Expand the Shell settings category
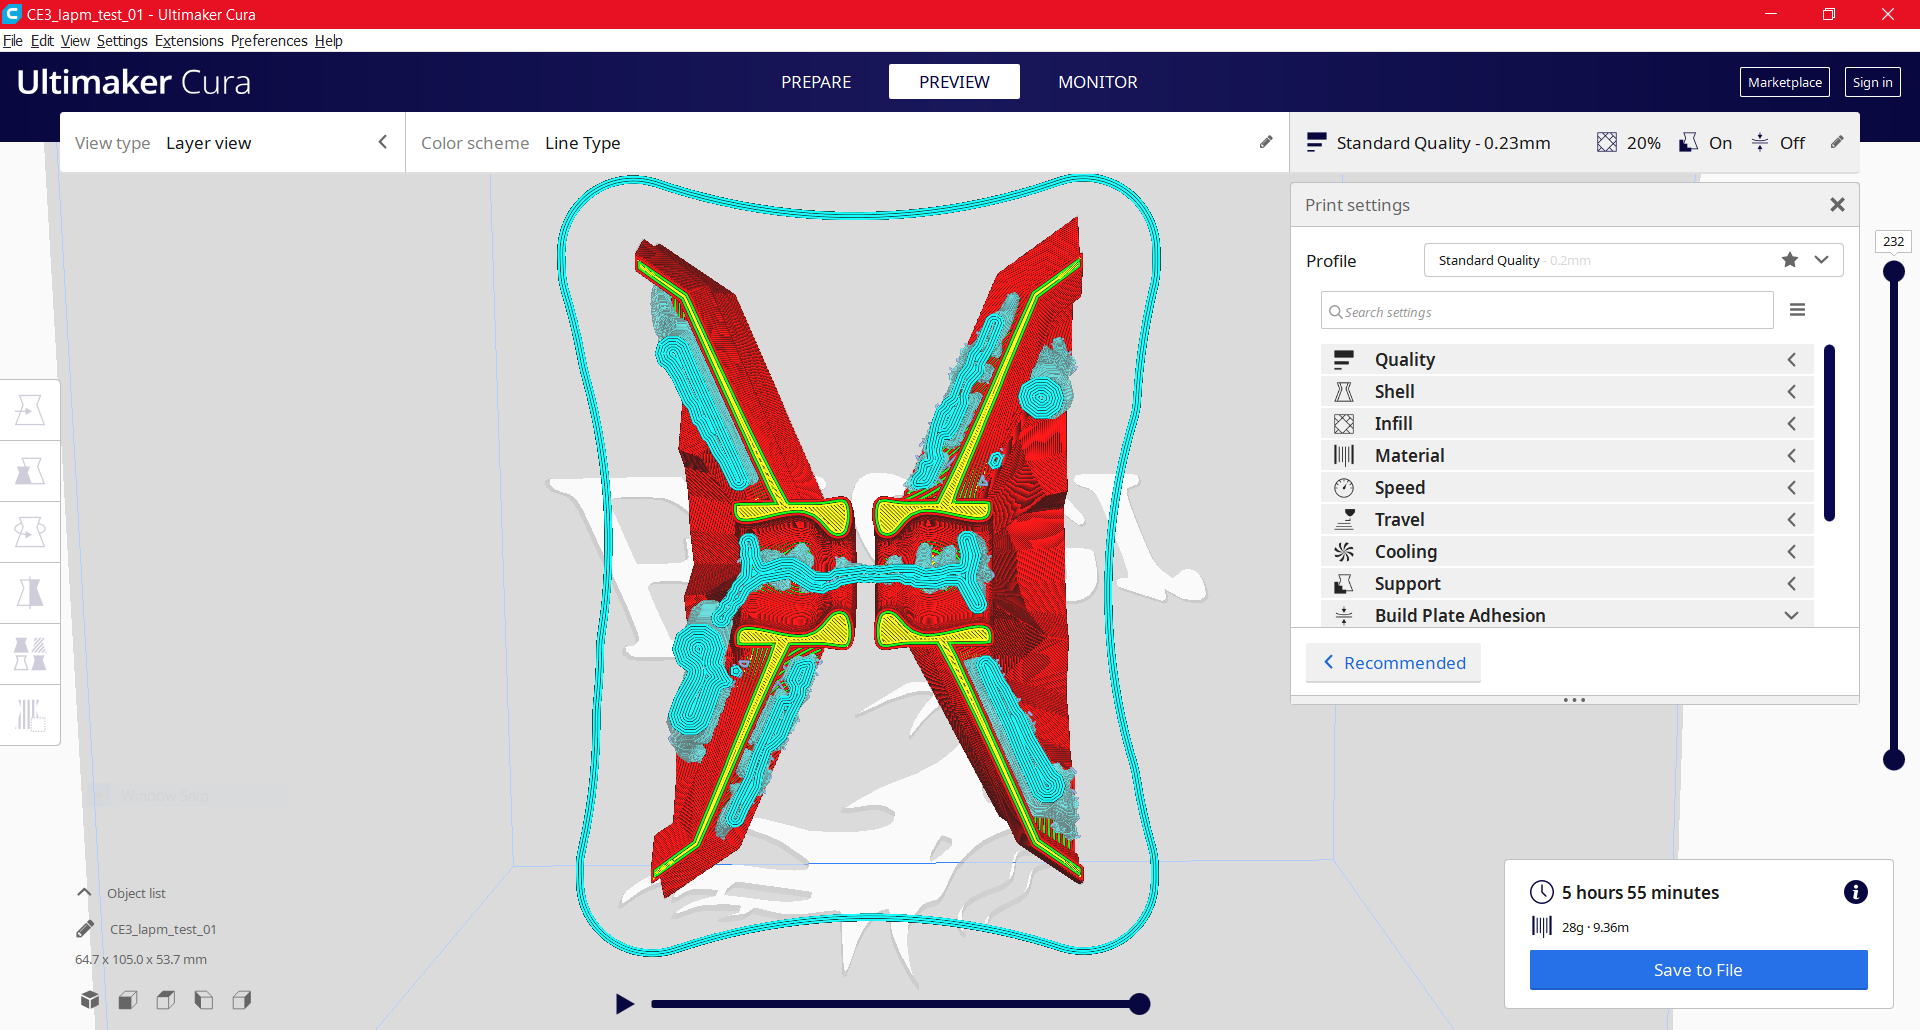The width and height of the screenshot is (1920, 1030). point(1567,391)
